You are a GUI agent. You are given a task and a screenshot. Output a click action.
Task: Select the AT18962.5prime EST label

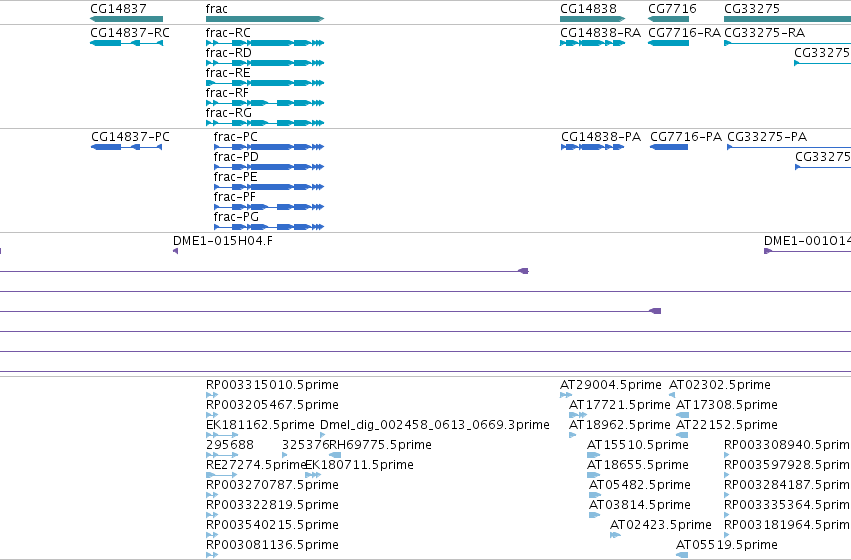[620, 425]
